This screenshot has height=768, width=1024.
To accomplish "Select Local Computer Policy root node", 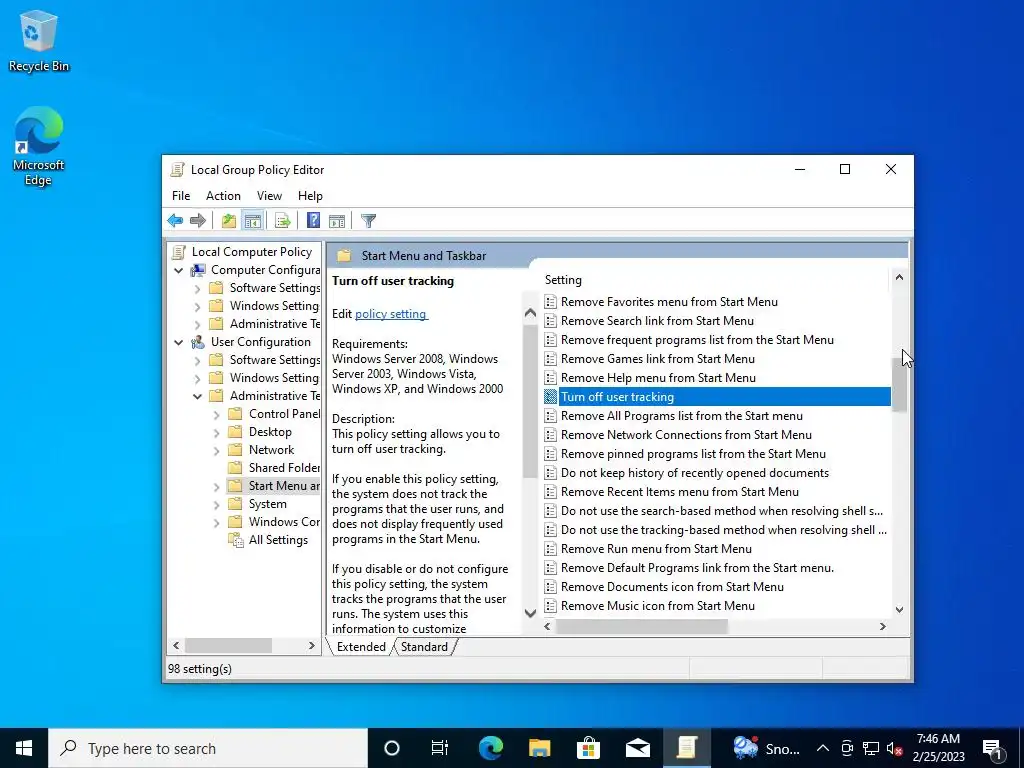I will [251, 251].
